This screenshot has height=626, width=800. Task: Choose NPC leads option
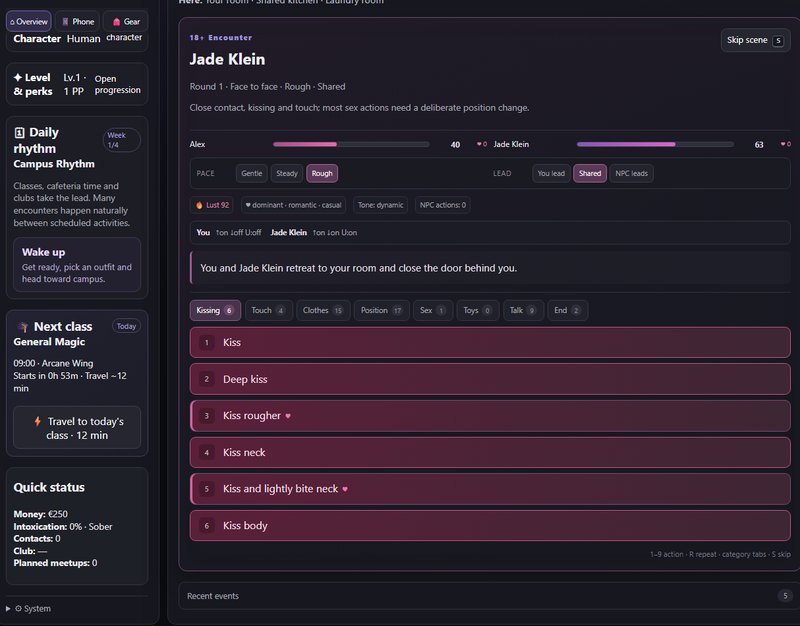[631, 173]
